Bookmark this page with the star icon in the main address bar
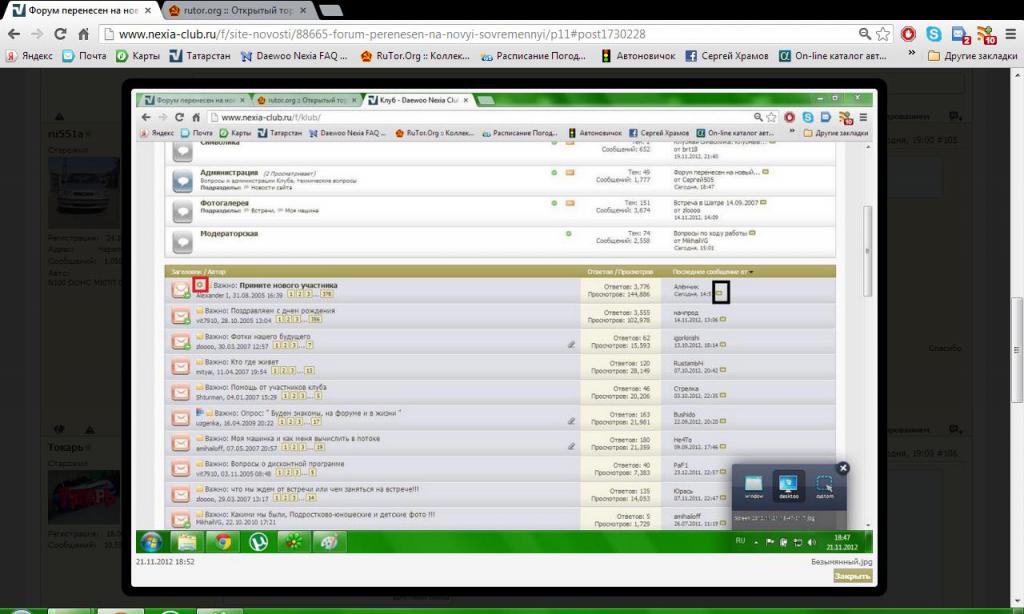The width and height of the screenshot is (1024, 614). click(x=883, y=34)
